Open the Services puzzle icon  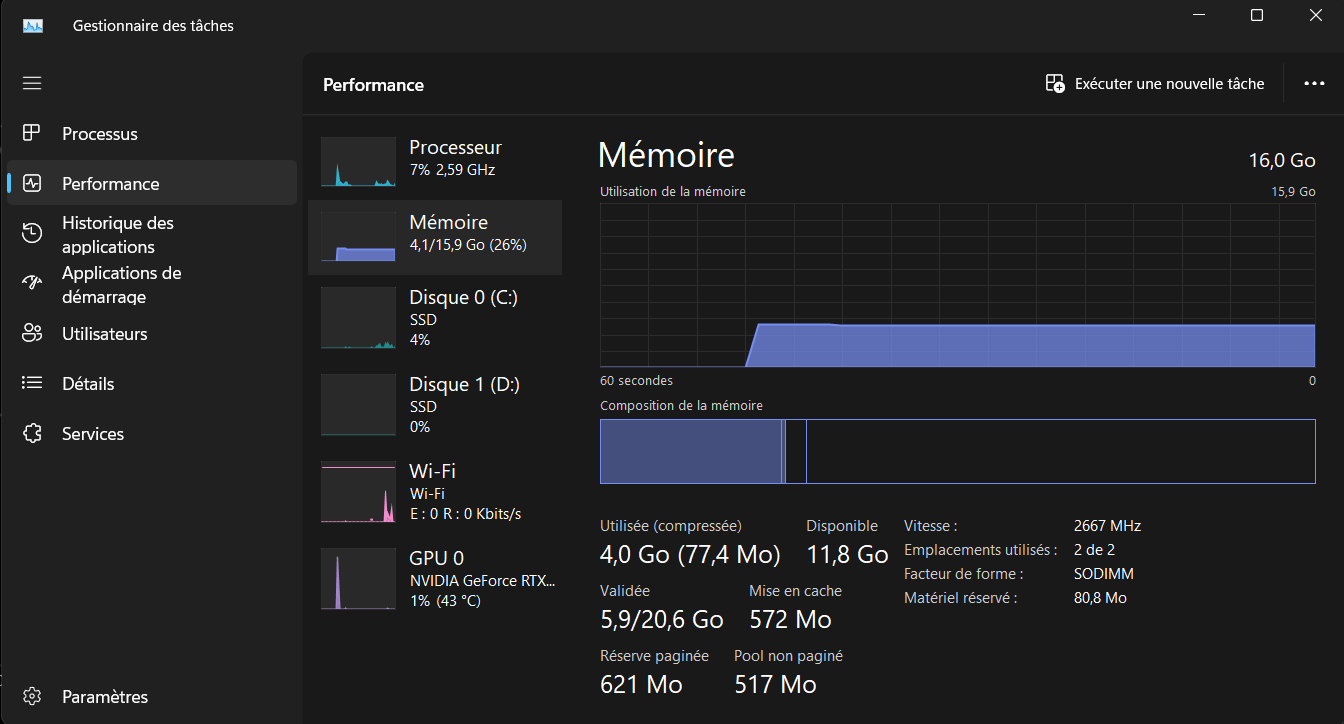coord(32,433)
